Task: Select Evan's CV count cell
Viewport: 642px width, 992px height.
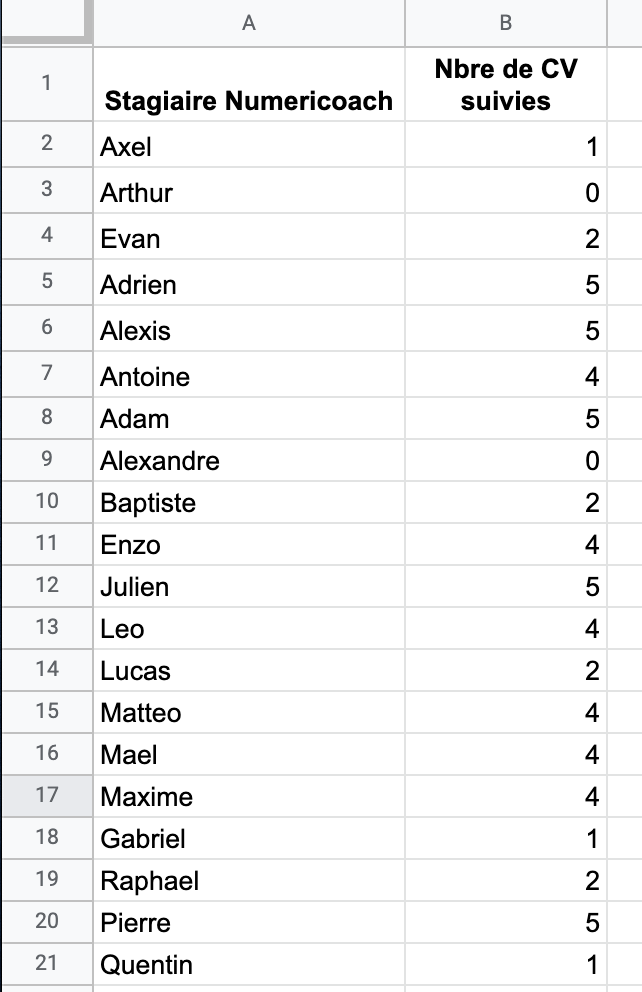Action: [505, 237]
